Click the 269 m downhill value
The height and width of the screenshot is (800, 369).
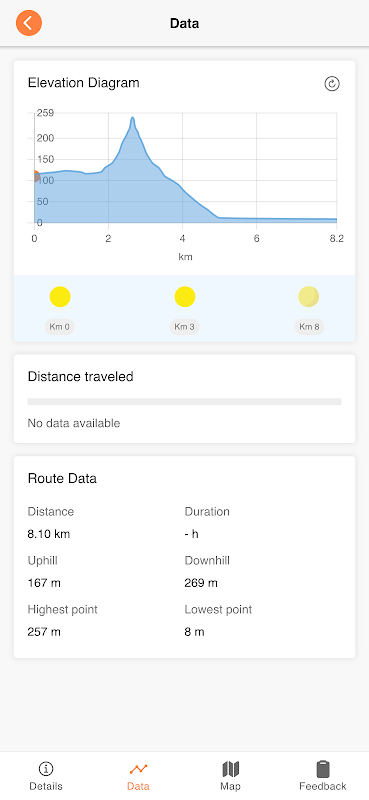(x=201, y=583)
